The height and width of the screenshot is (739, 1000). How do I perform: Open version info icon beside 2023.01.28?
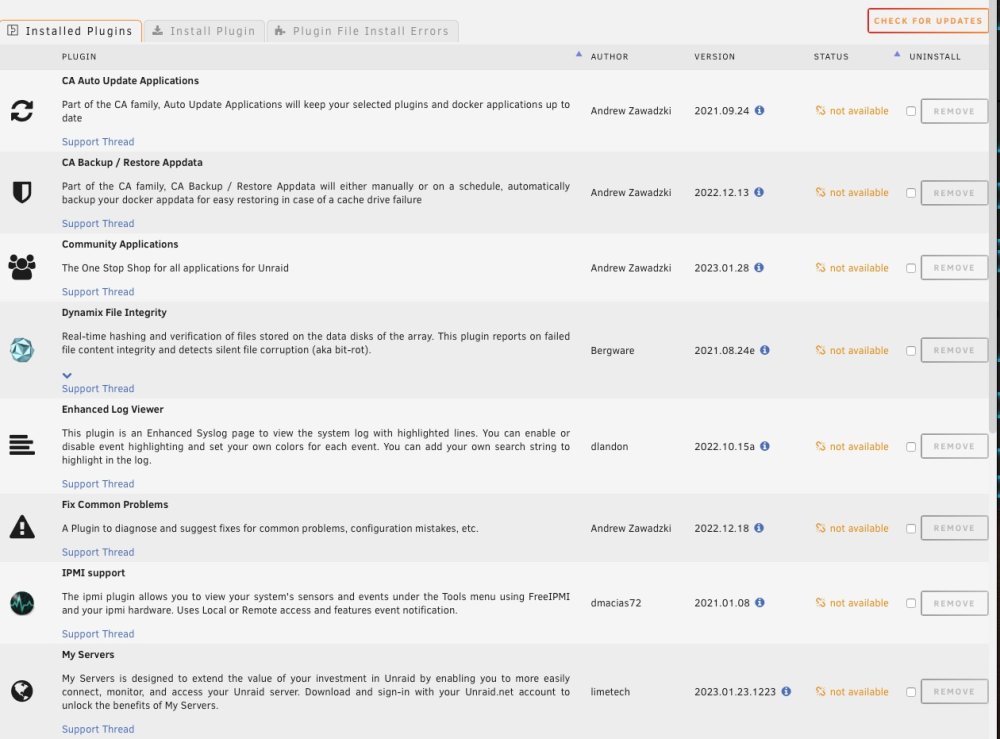(x=759, y=267)
